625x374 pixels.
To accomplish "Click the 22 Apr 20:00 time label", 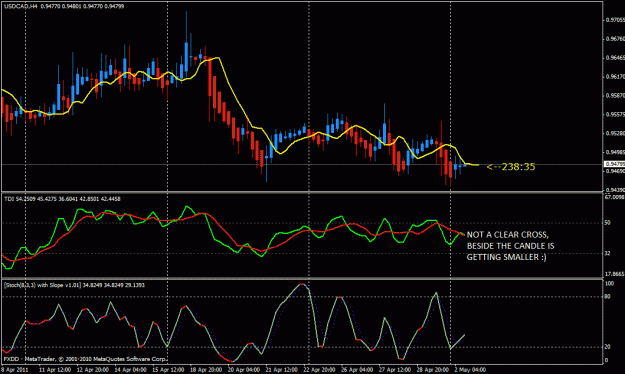I will (x=319, y=370).
